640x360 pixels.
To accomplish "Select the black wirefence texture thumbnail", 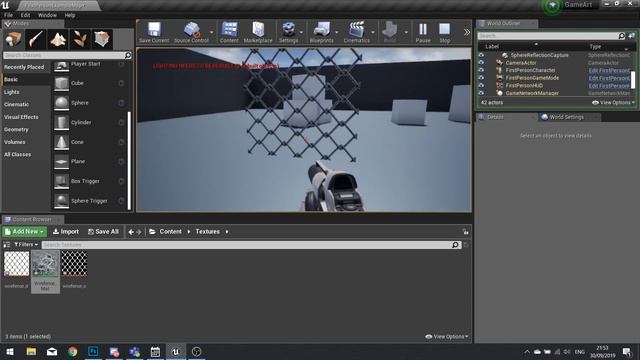I will (74, 264).
